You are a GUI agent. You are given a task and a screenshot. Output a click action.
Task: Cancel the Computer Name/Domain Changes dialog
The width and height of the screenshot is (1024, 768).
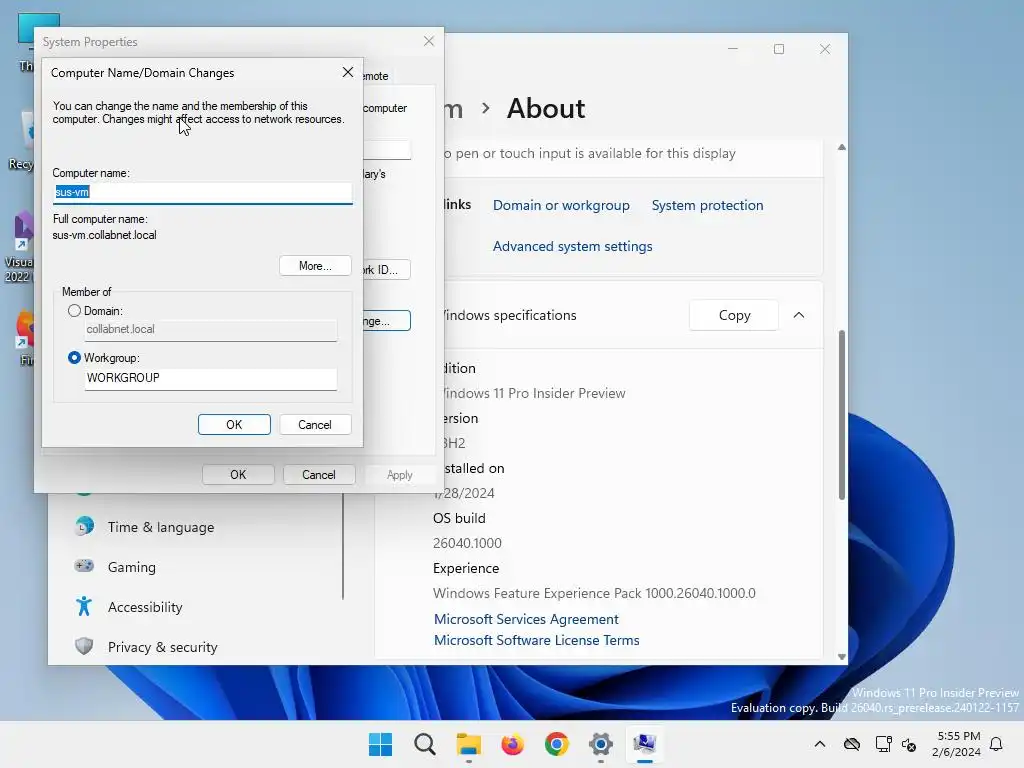[x=315, y=424]
